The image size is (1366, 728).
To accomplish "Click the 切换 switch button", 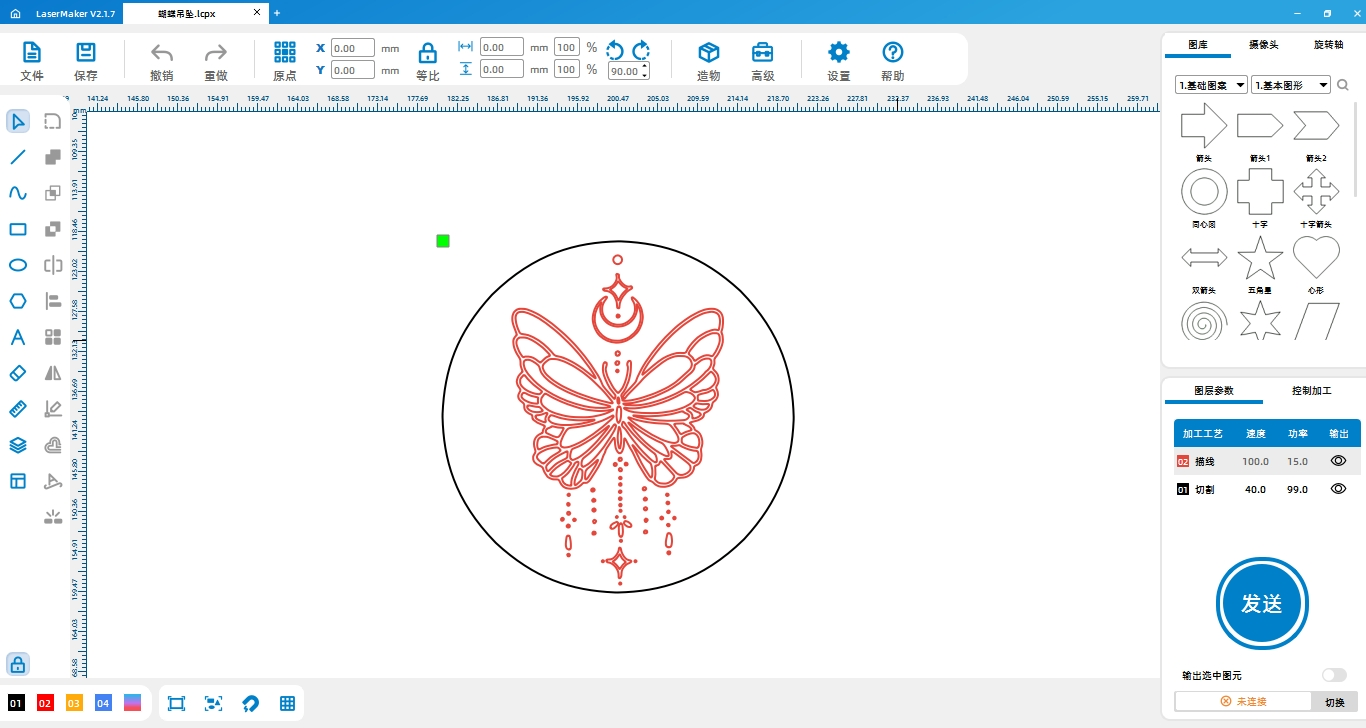I will point(1335,702).
